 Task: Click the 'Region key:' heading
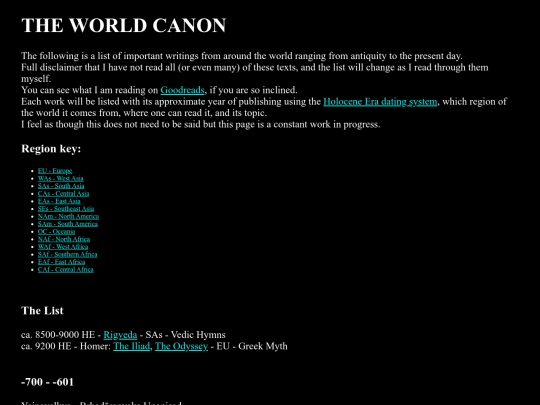coord(51,148)
